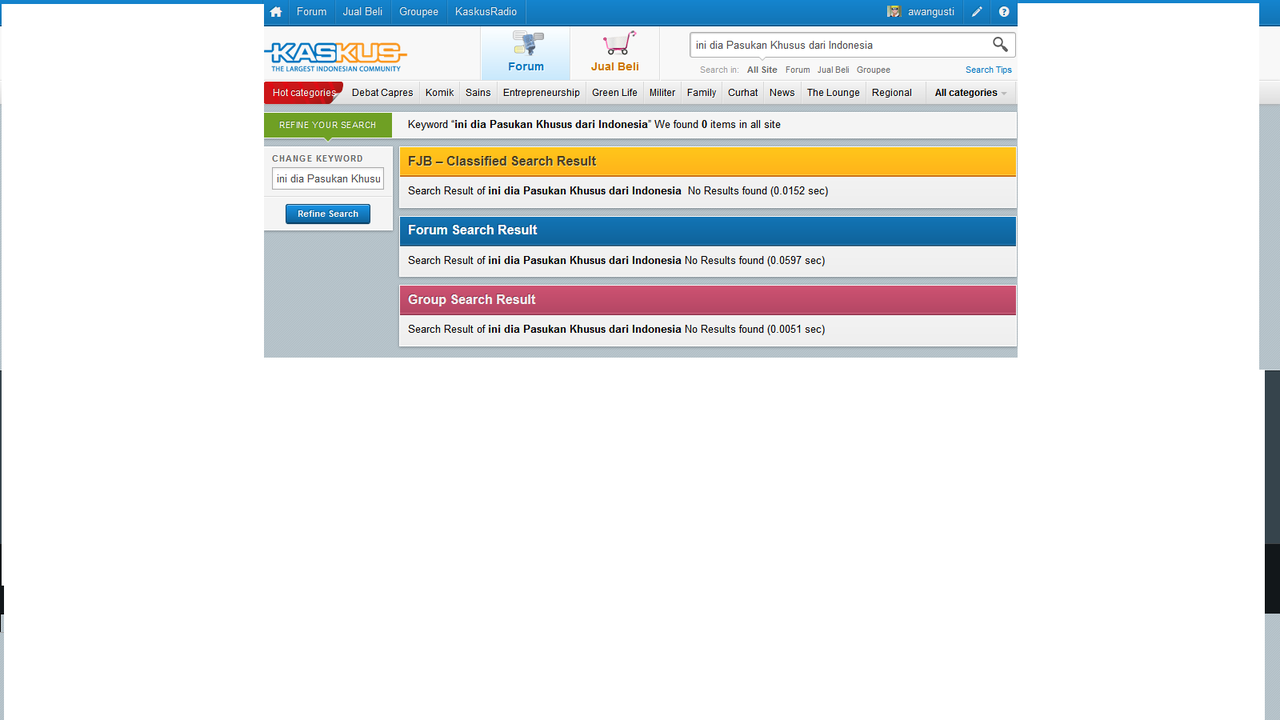Screen dimensions: 1280x720
Task: Click the FJB – Classified Search Result header
Action: (707, 161)
